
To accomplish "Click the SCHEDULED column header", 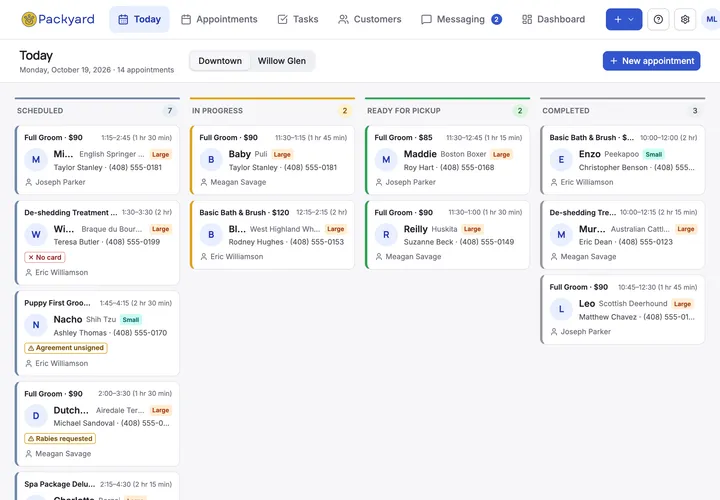I will [40, 111].
